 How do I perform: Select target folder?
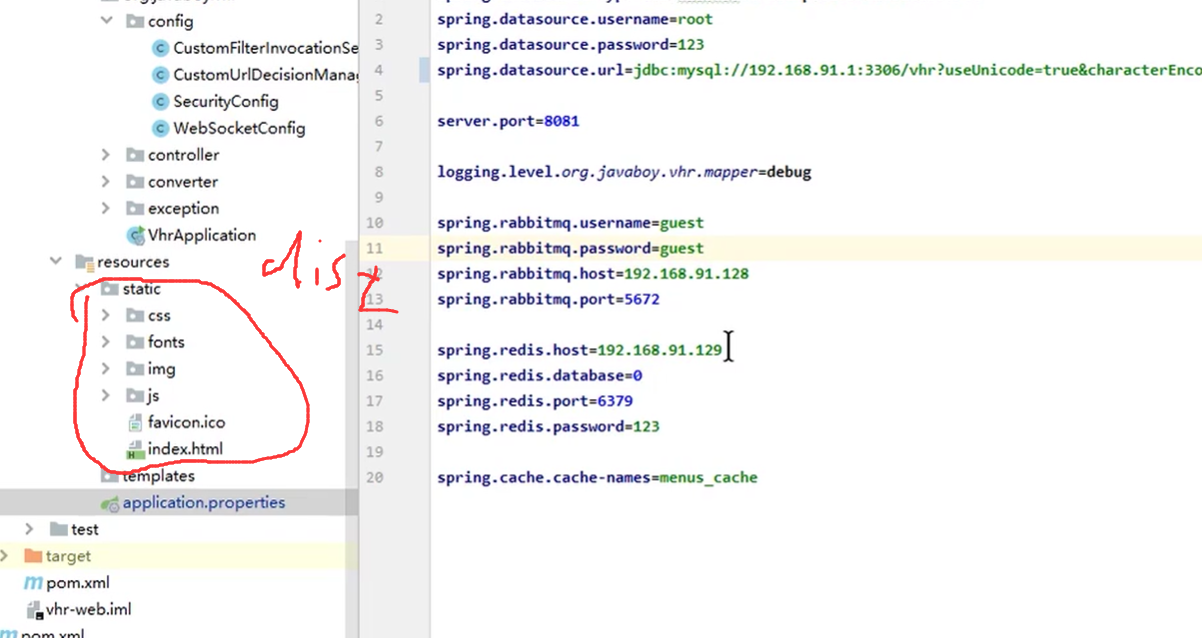click(68, 556)
